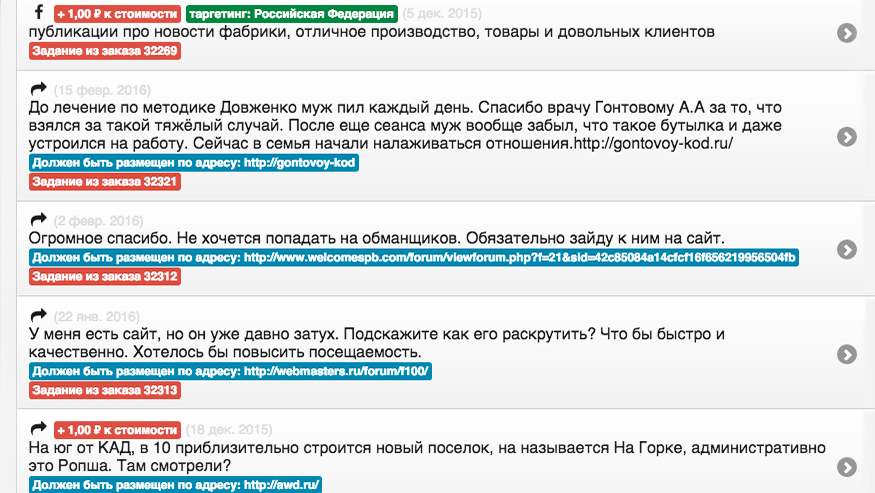This screenshot has height=493, width=875.
Task: Select the text about публикации про новости фабрики
Action: (372, 32)
